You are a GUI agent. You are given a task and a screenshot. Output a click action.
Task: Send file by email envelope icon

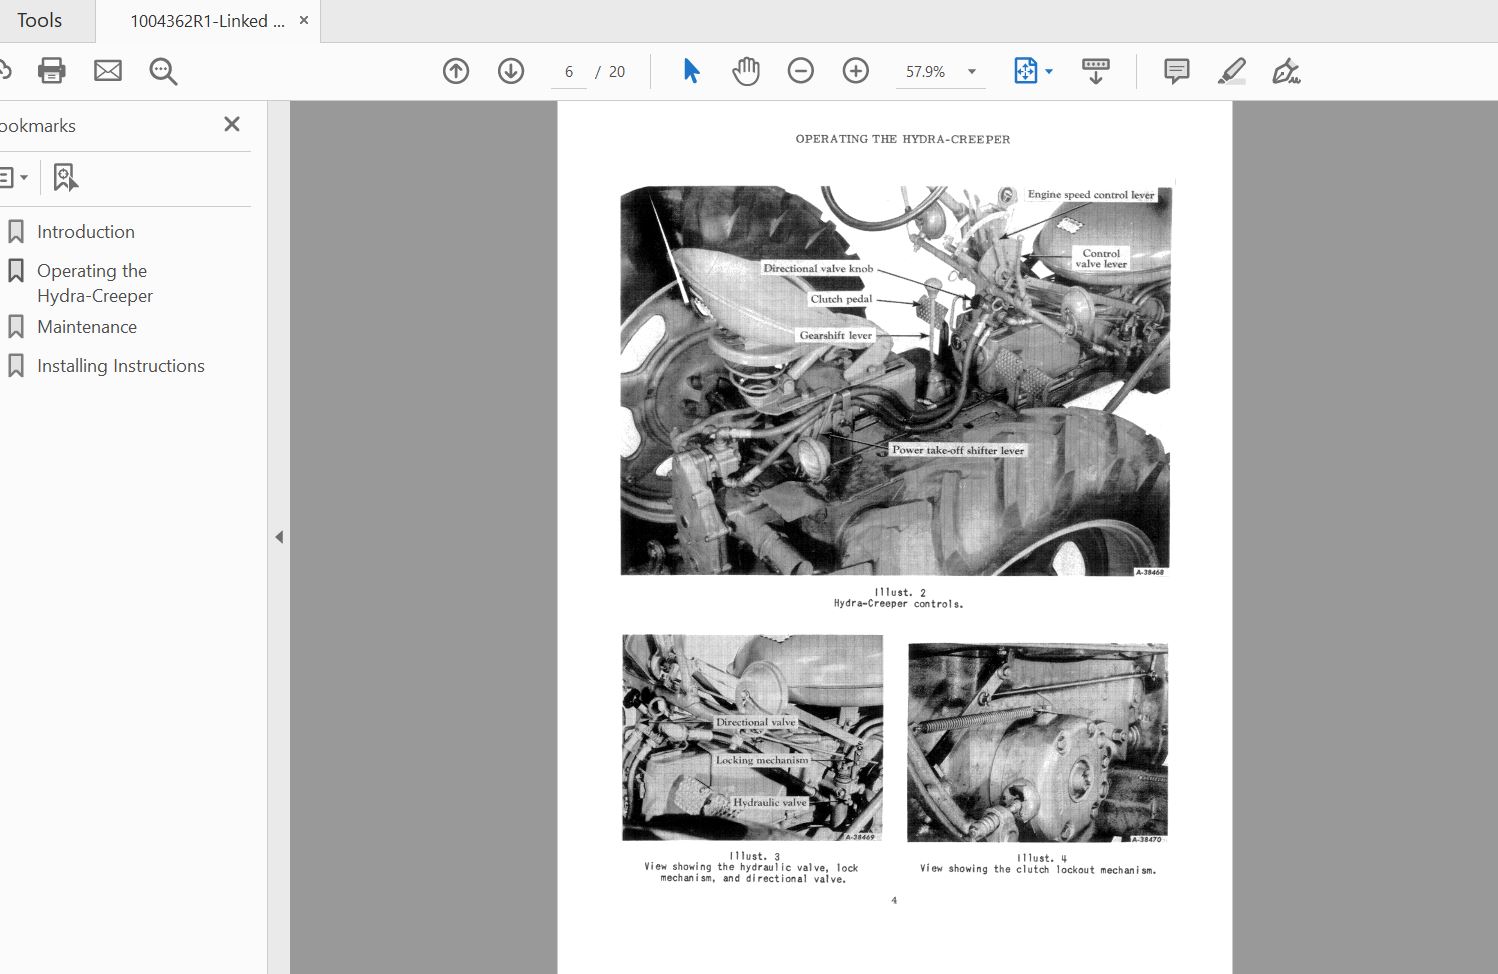(108, 71)
